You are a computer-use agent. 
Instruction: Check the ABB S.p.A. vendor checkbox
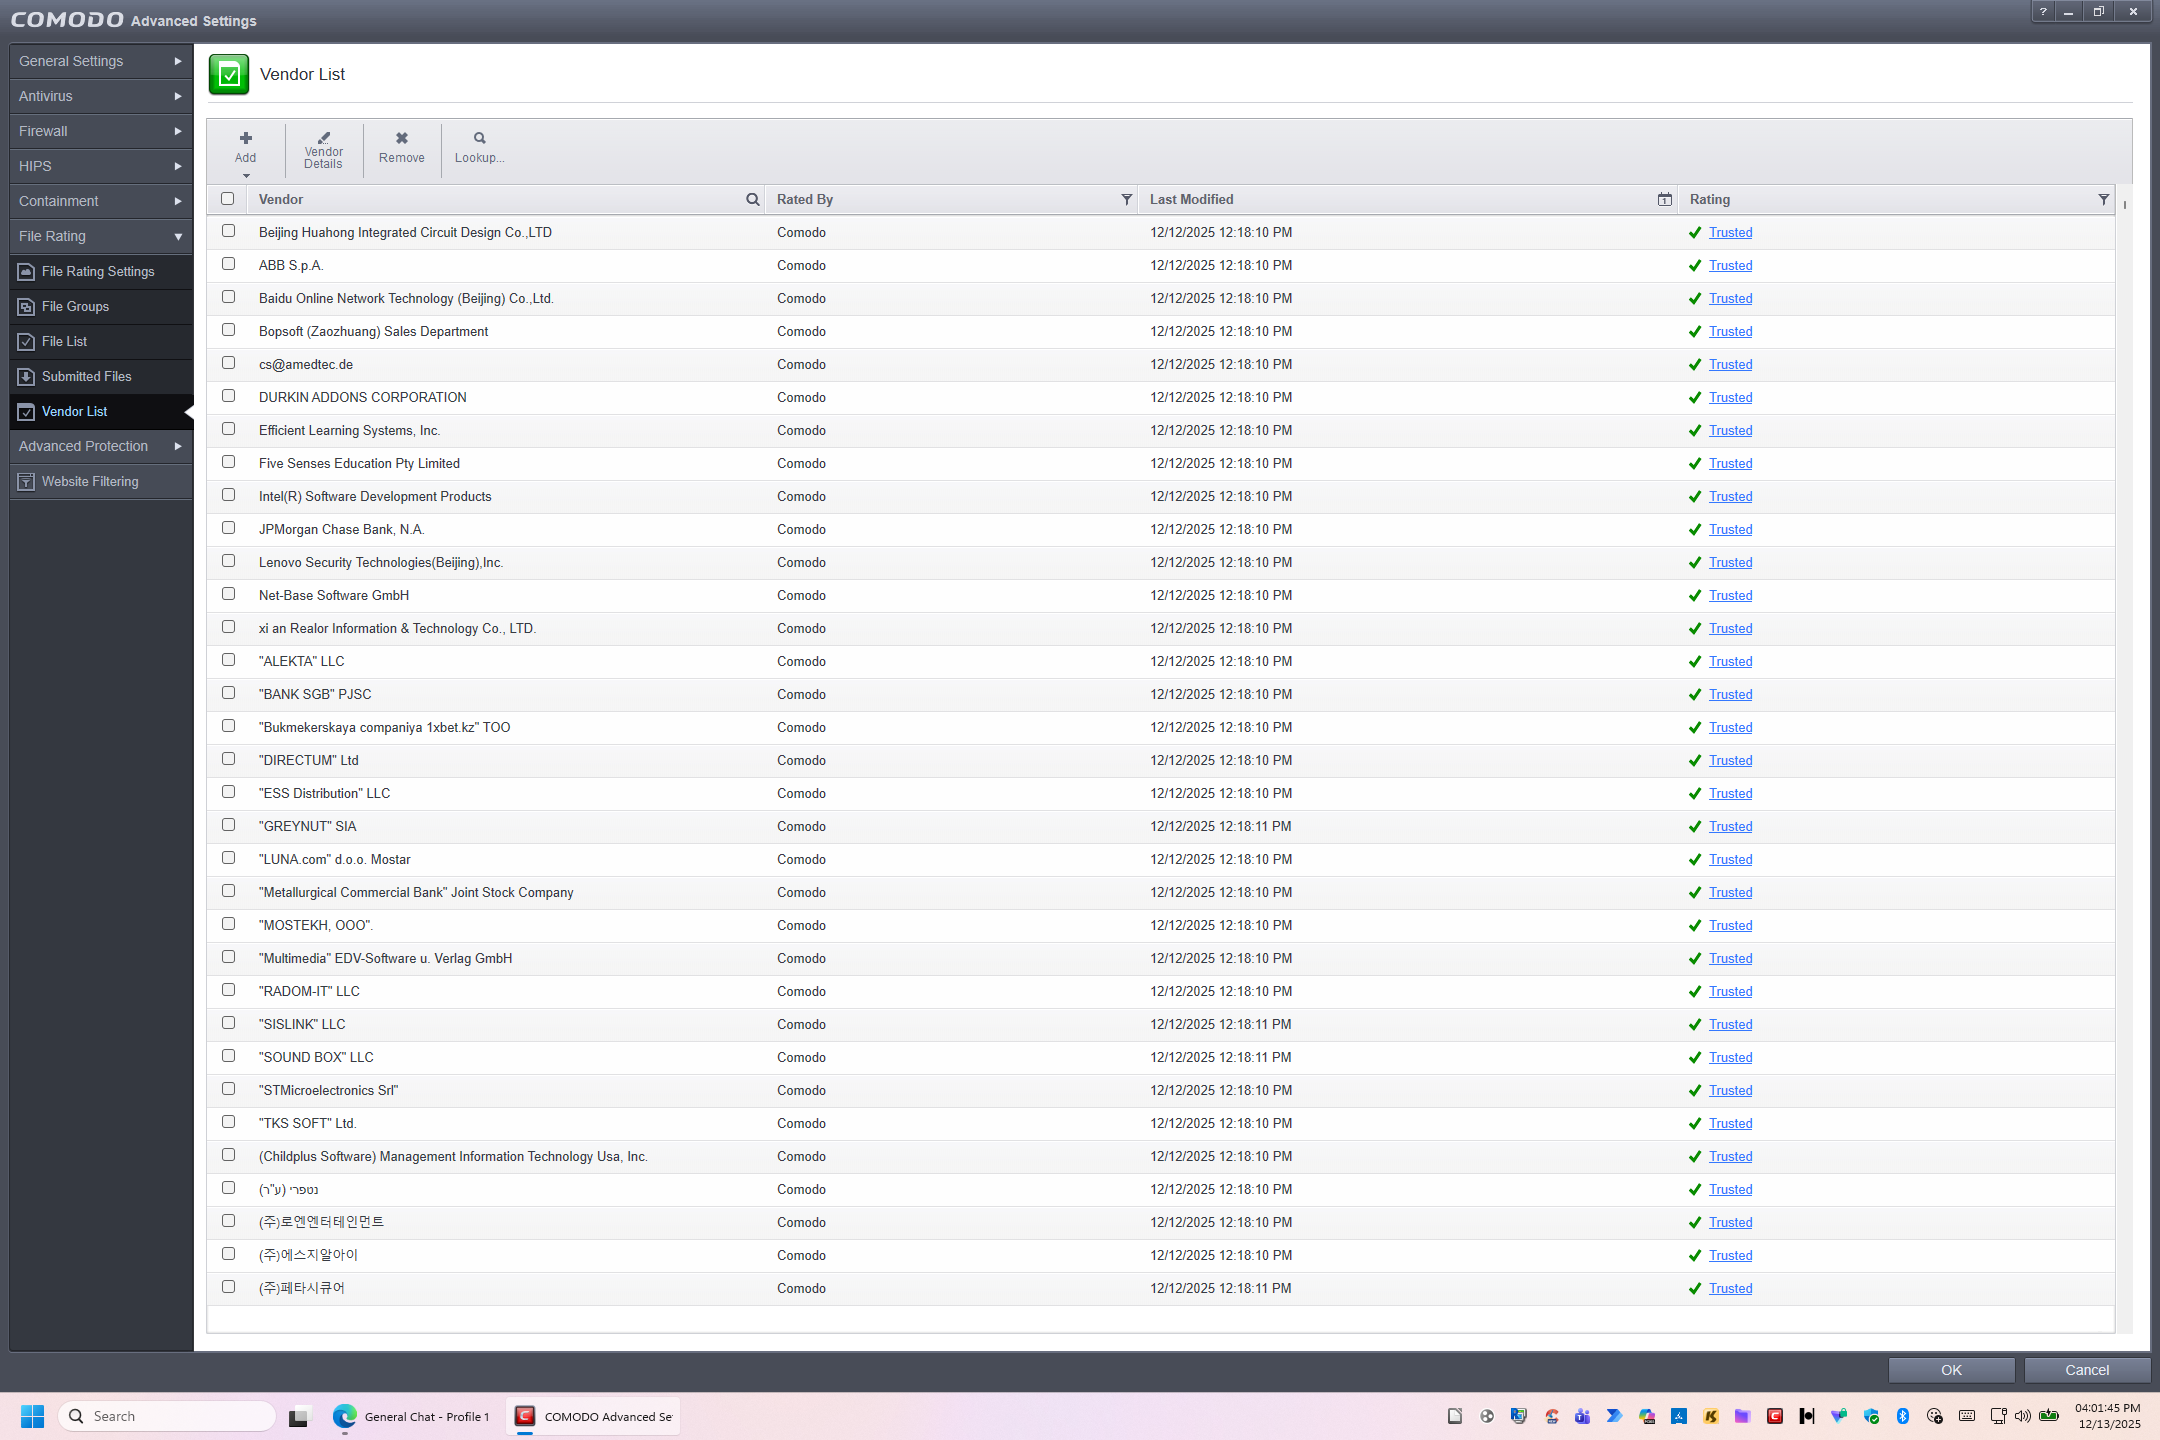click(x=228, y=265)
